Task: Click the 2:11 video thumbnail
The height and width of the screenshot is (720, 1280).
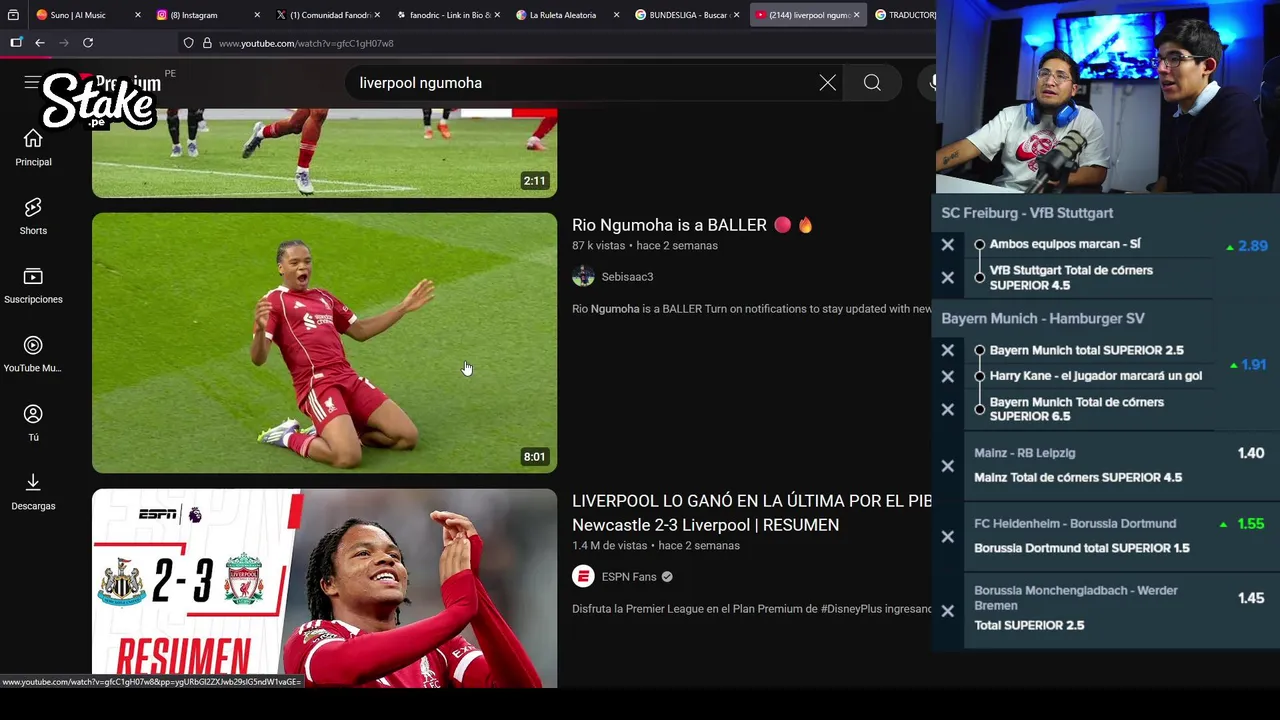Action: [x=324, y=153]
